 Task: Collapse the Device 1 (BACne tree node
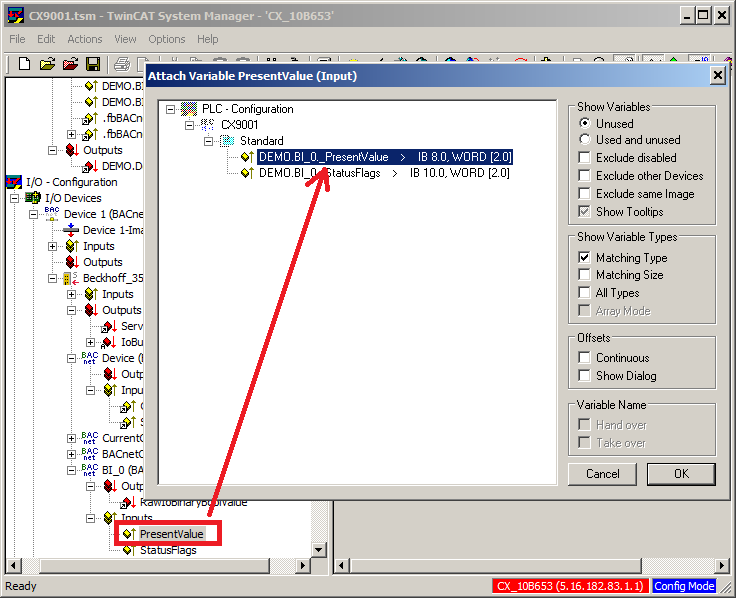(33, 215)
